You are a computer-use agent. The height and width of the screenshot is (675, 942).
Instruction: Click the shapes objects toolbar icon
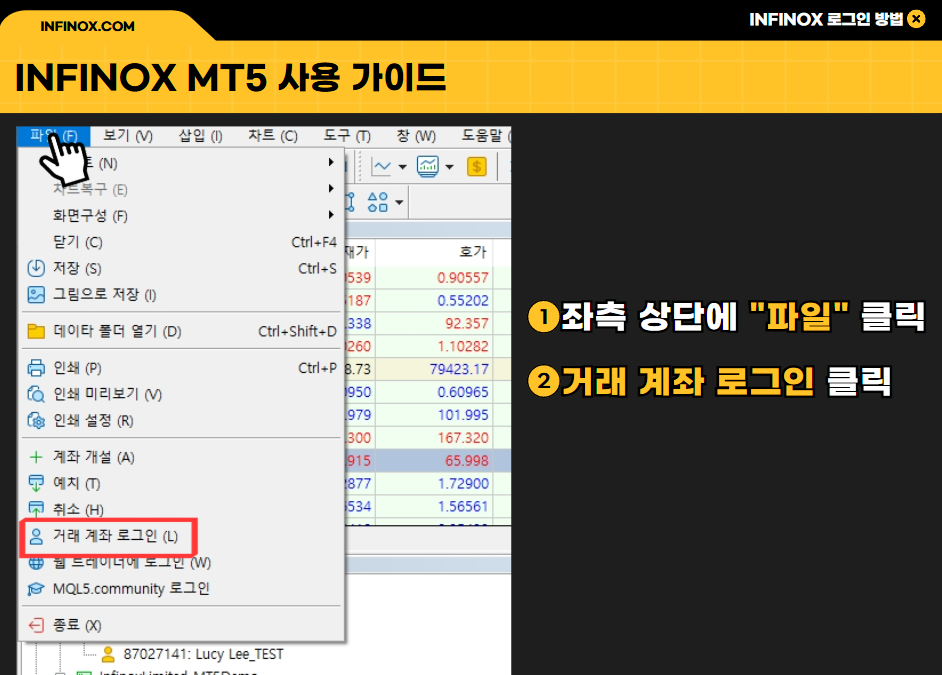tap(378, 202)
